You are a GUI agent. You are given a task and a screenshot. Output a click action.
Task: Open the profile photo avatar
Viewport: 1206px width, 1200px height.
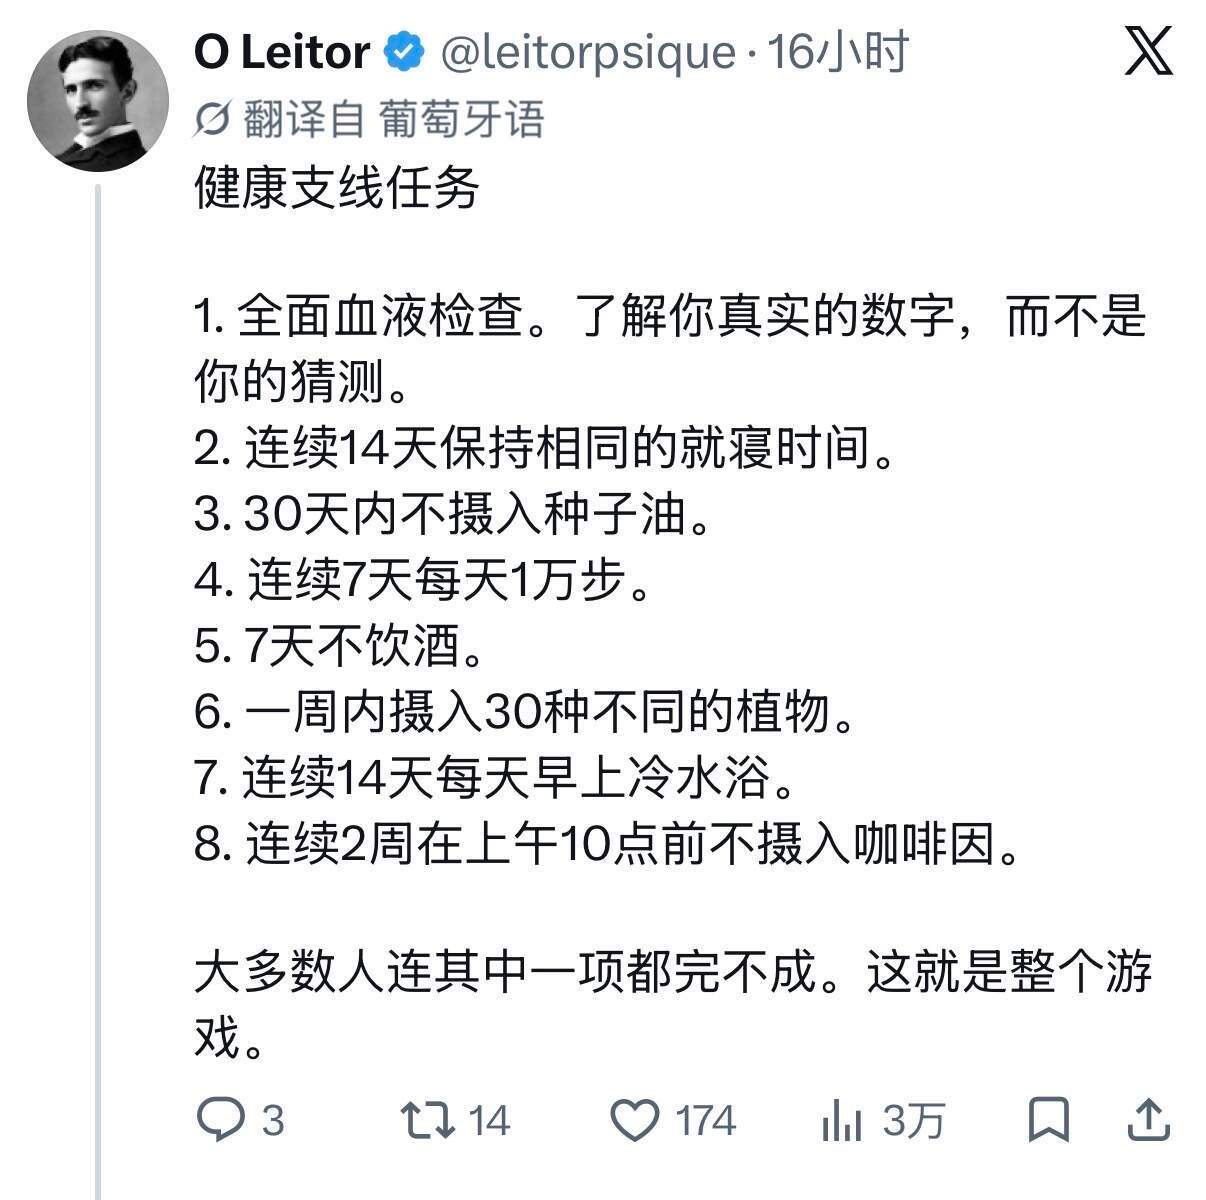pyautogui.click(x=97, y=101)
